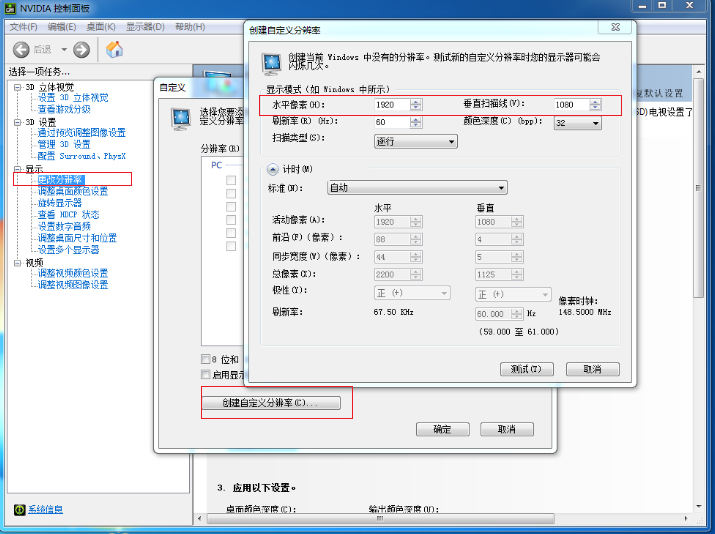Click the system information icon at bottom left
Image resolution: width=715 pixels, height=534 pixels.
20,509
